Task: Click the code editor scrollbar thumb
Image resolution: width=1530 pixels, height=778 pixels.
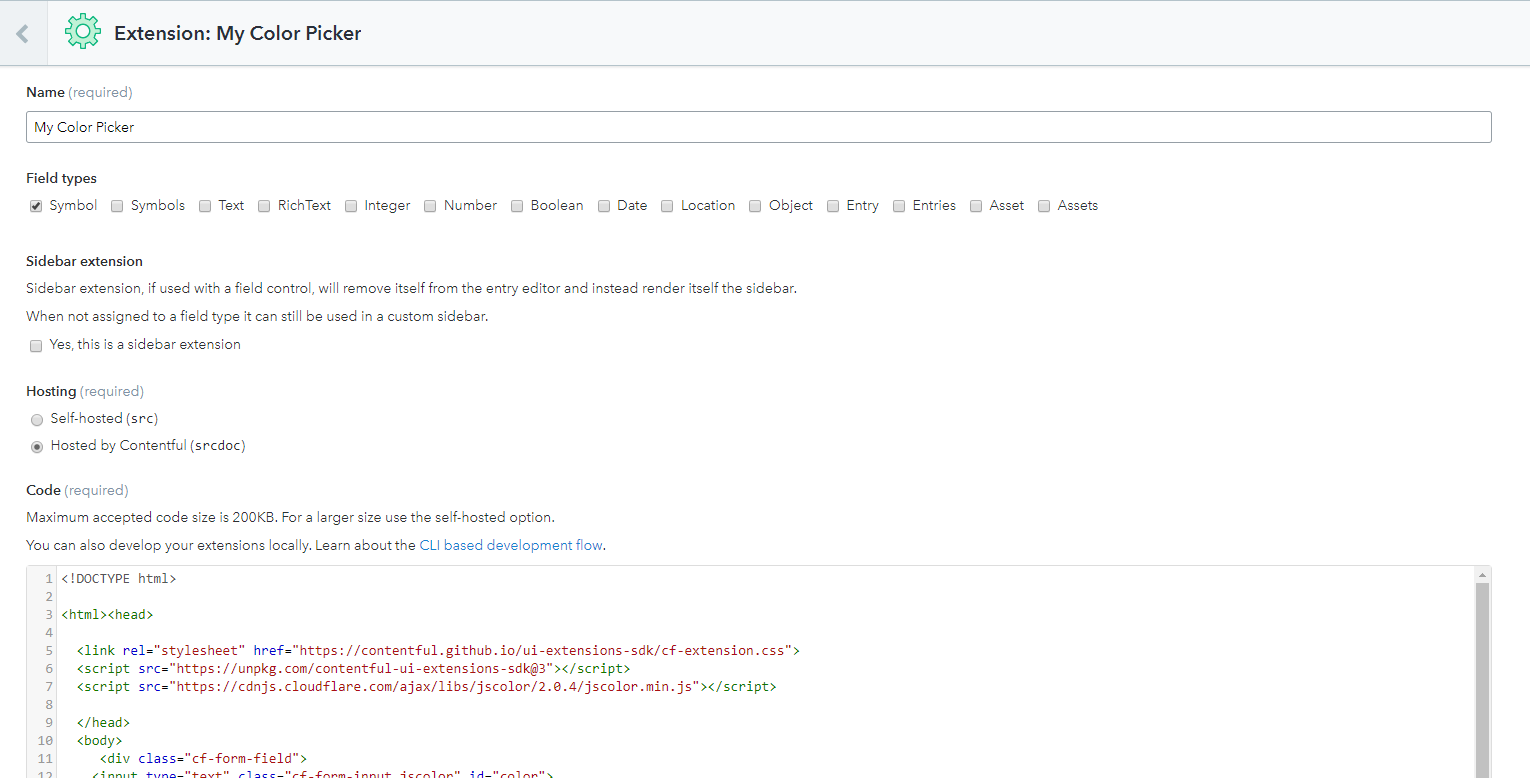Action: pyautogui.click(x=1483, y=680)
